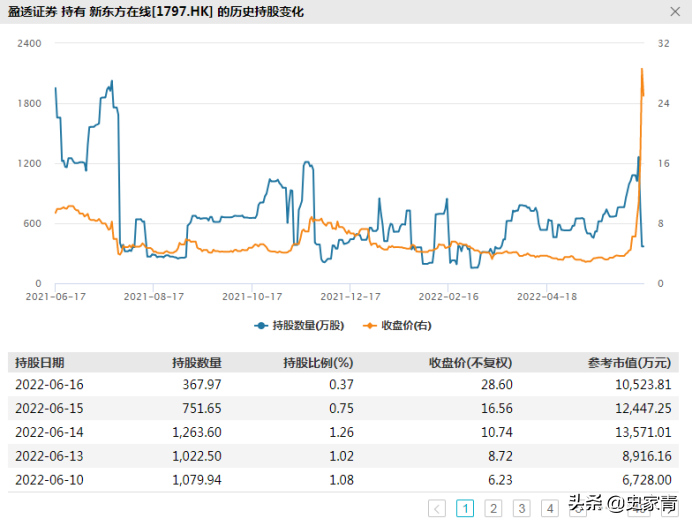This screenshot has height=527, width=693.
Task: Click the 参考市值(万元) column header
Action: tap(629, 363)
